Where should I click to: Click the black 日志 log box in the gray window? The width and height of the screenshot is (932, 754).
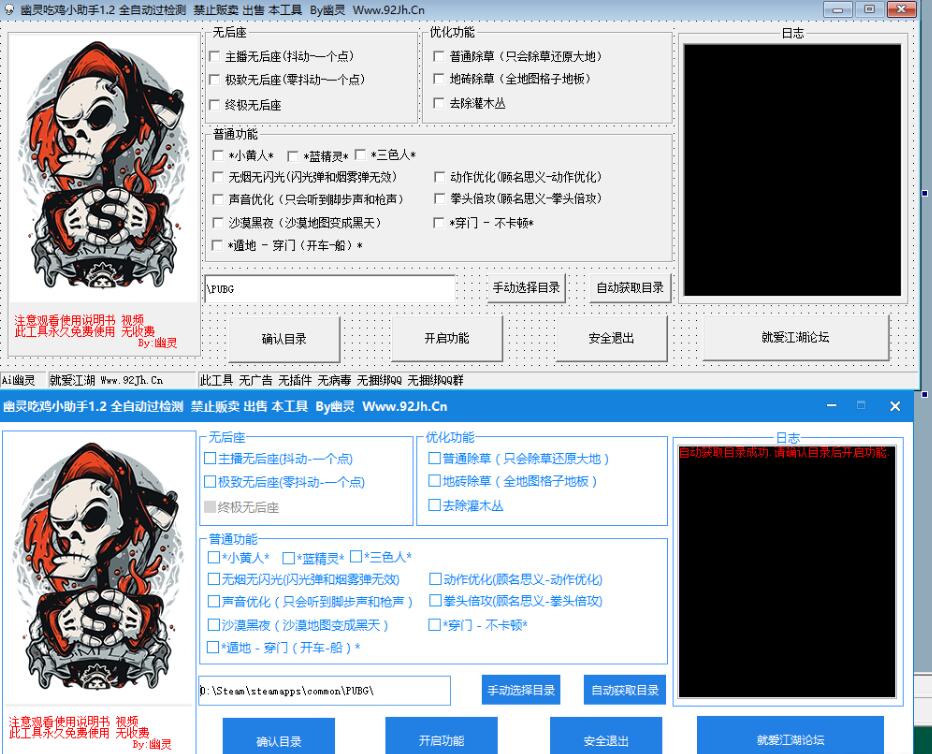pyautogui.click(x=792, y=170)
